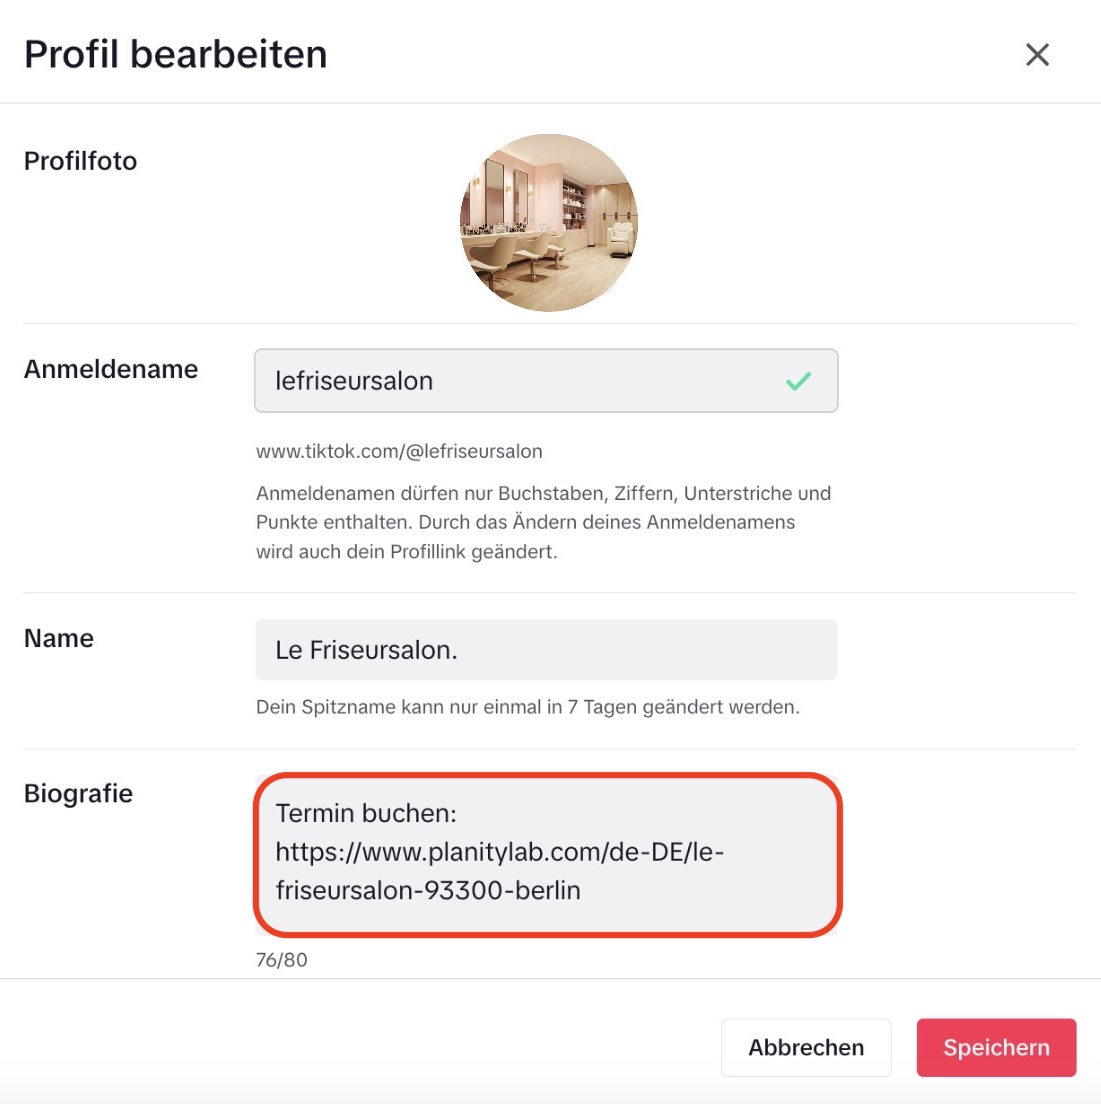Viewport: 1101px width, 1104px height.
Task: Click the "friseursalon-93300-berlin" line in the biography
Action: [x=428, y=890]
